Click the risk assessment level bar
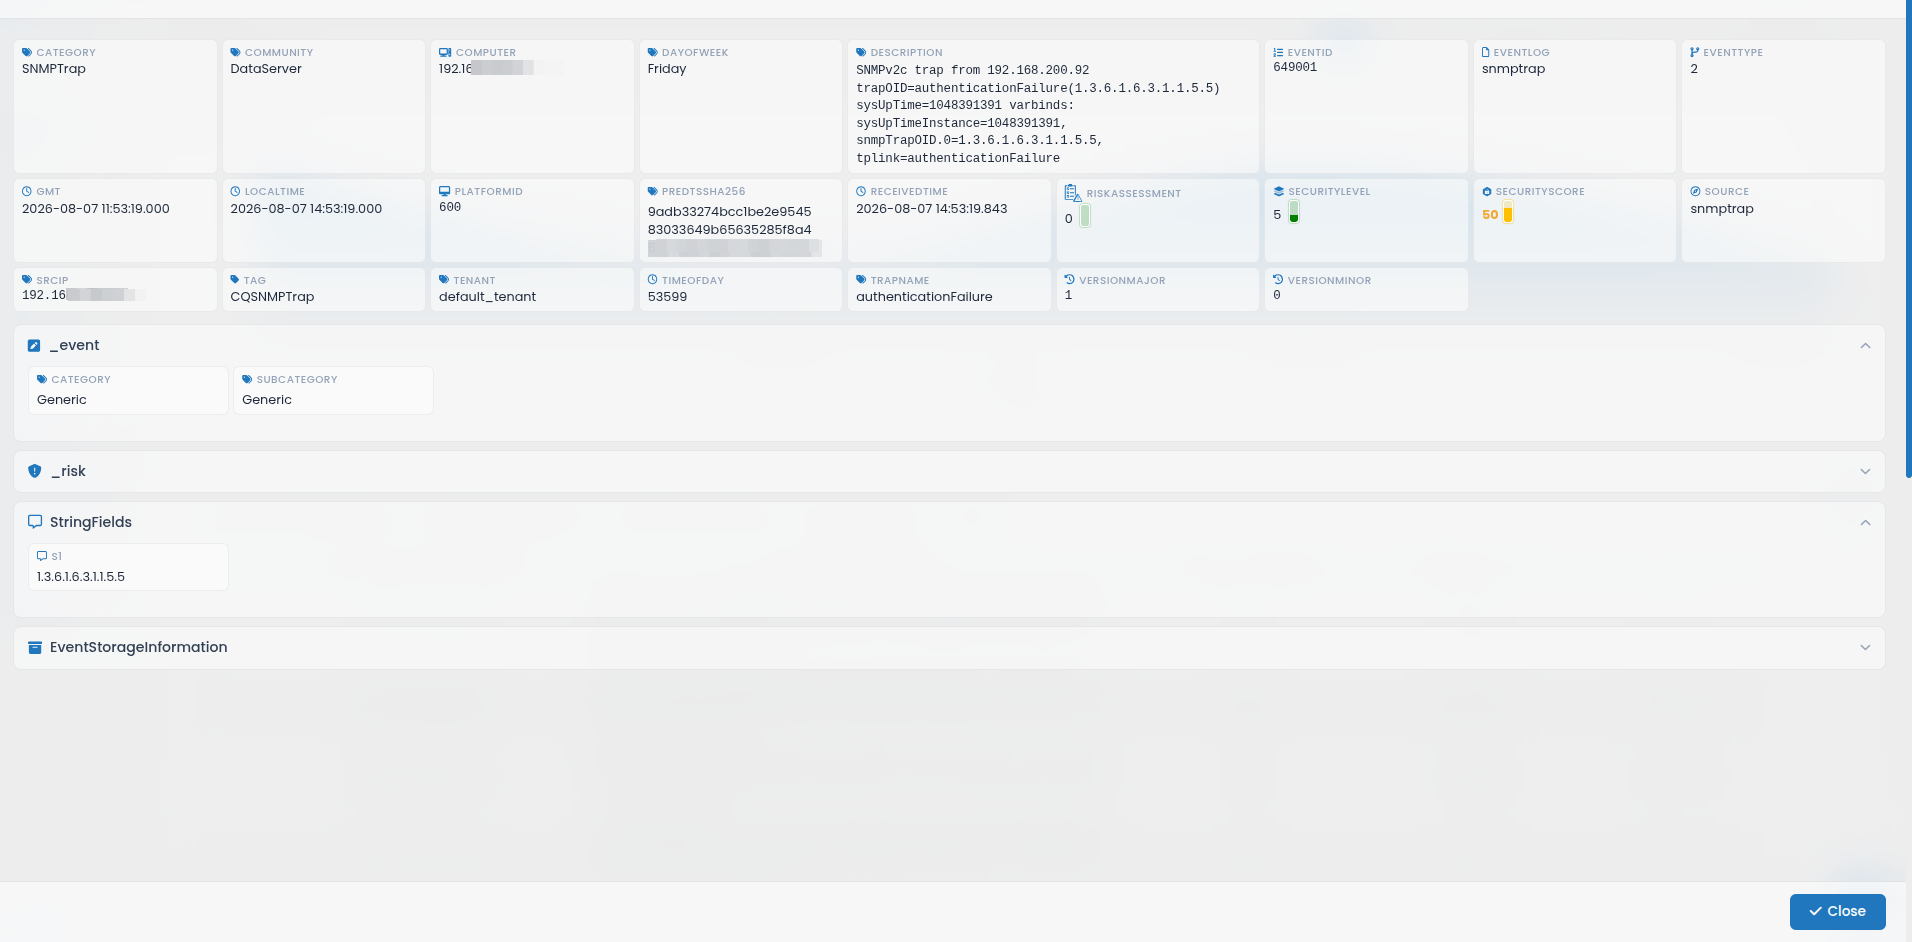 1085,216
